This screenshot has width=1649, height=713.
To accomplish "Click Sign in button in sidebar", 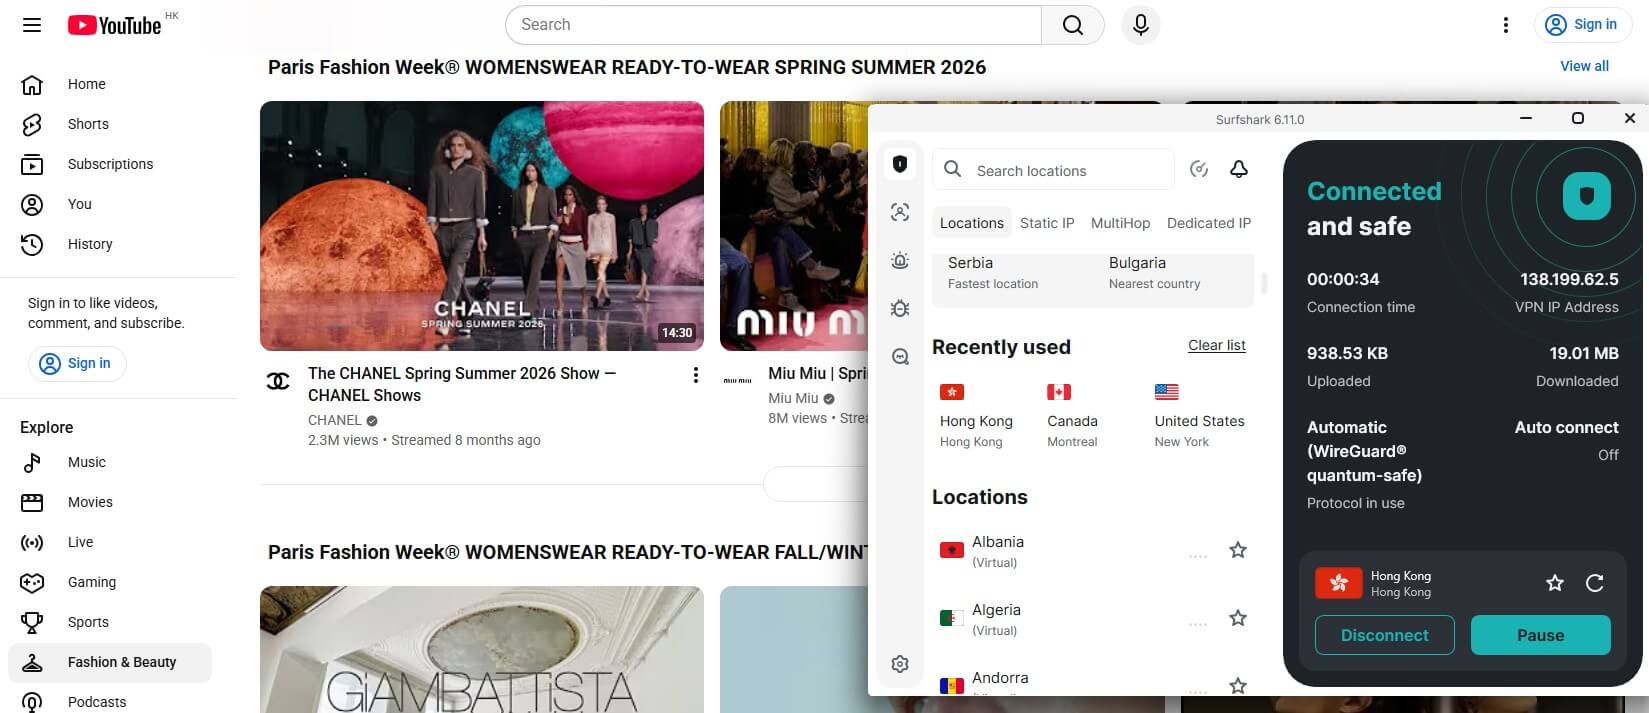I will pyautogui.click(x=76, y=364).
